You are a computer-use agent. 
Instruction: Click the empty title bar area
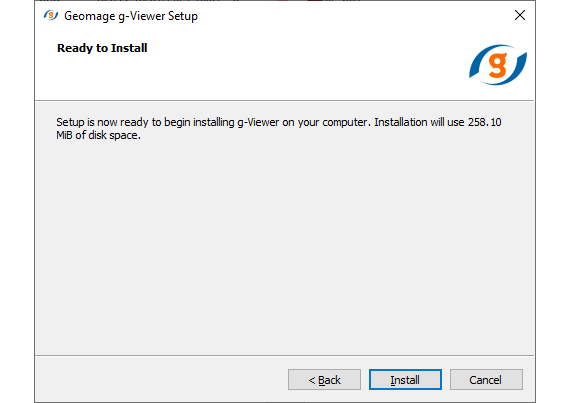click(x=353, y=16)
